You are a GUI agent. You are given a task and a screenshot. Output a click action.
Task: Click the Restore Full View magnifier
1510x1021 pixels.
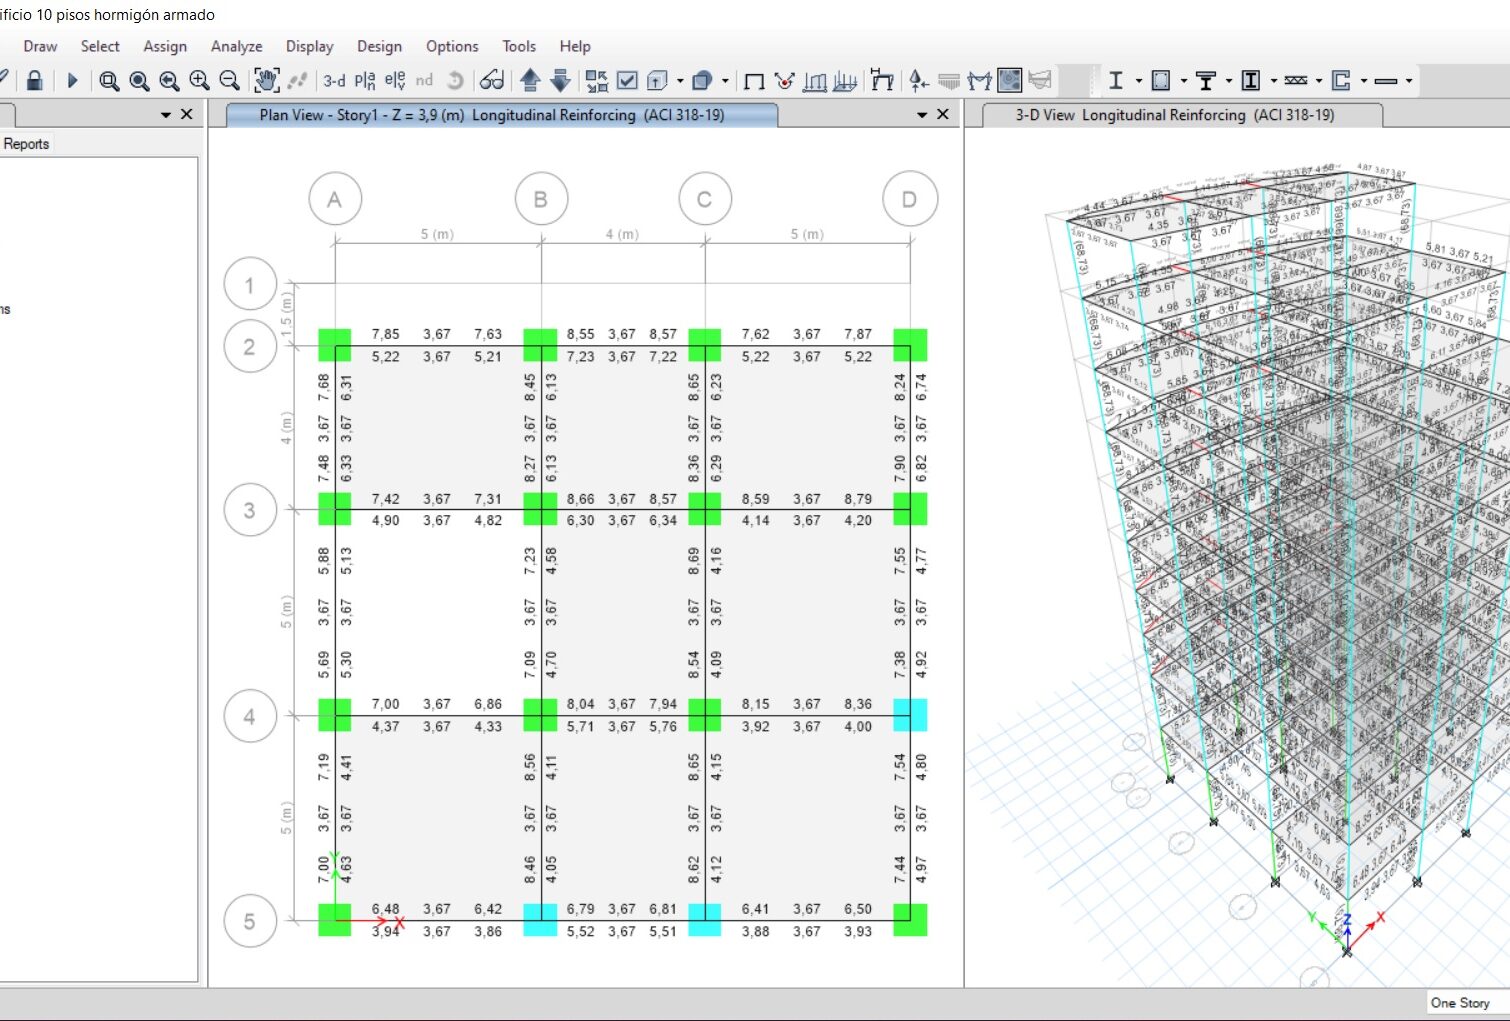[x=139, y=81]
